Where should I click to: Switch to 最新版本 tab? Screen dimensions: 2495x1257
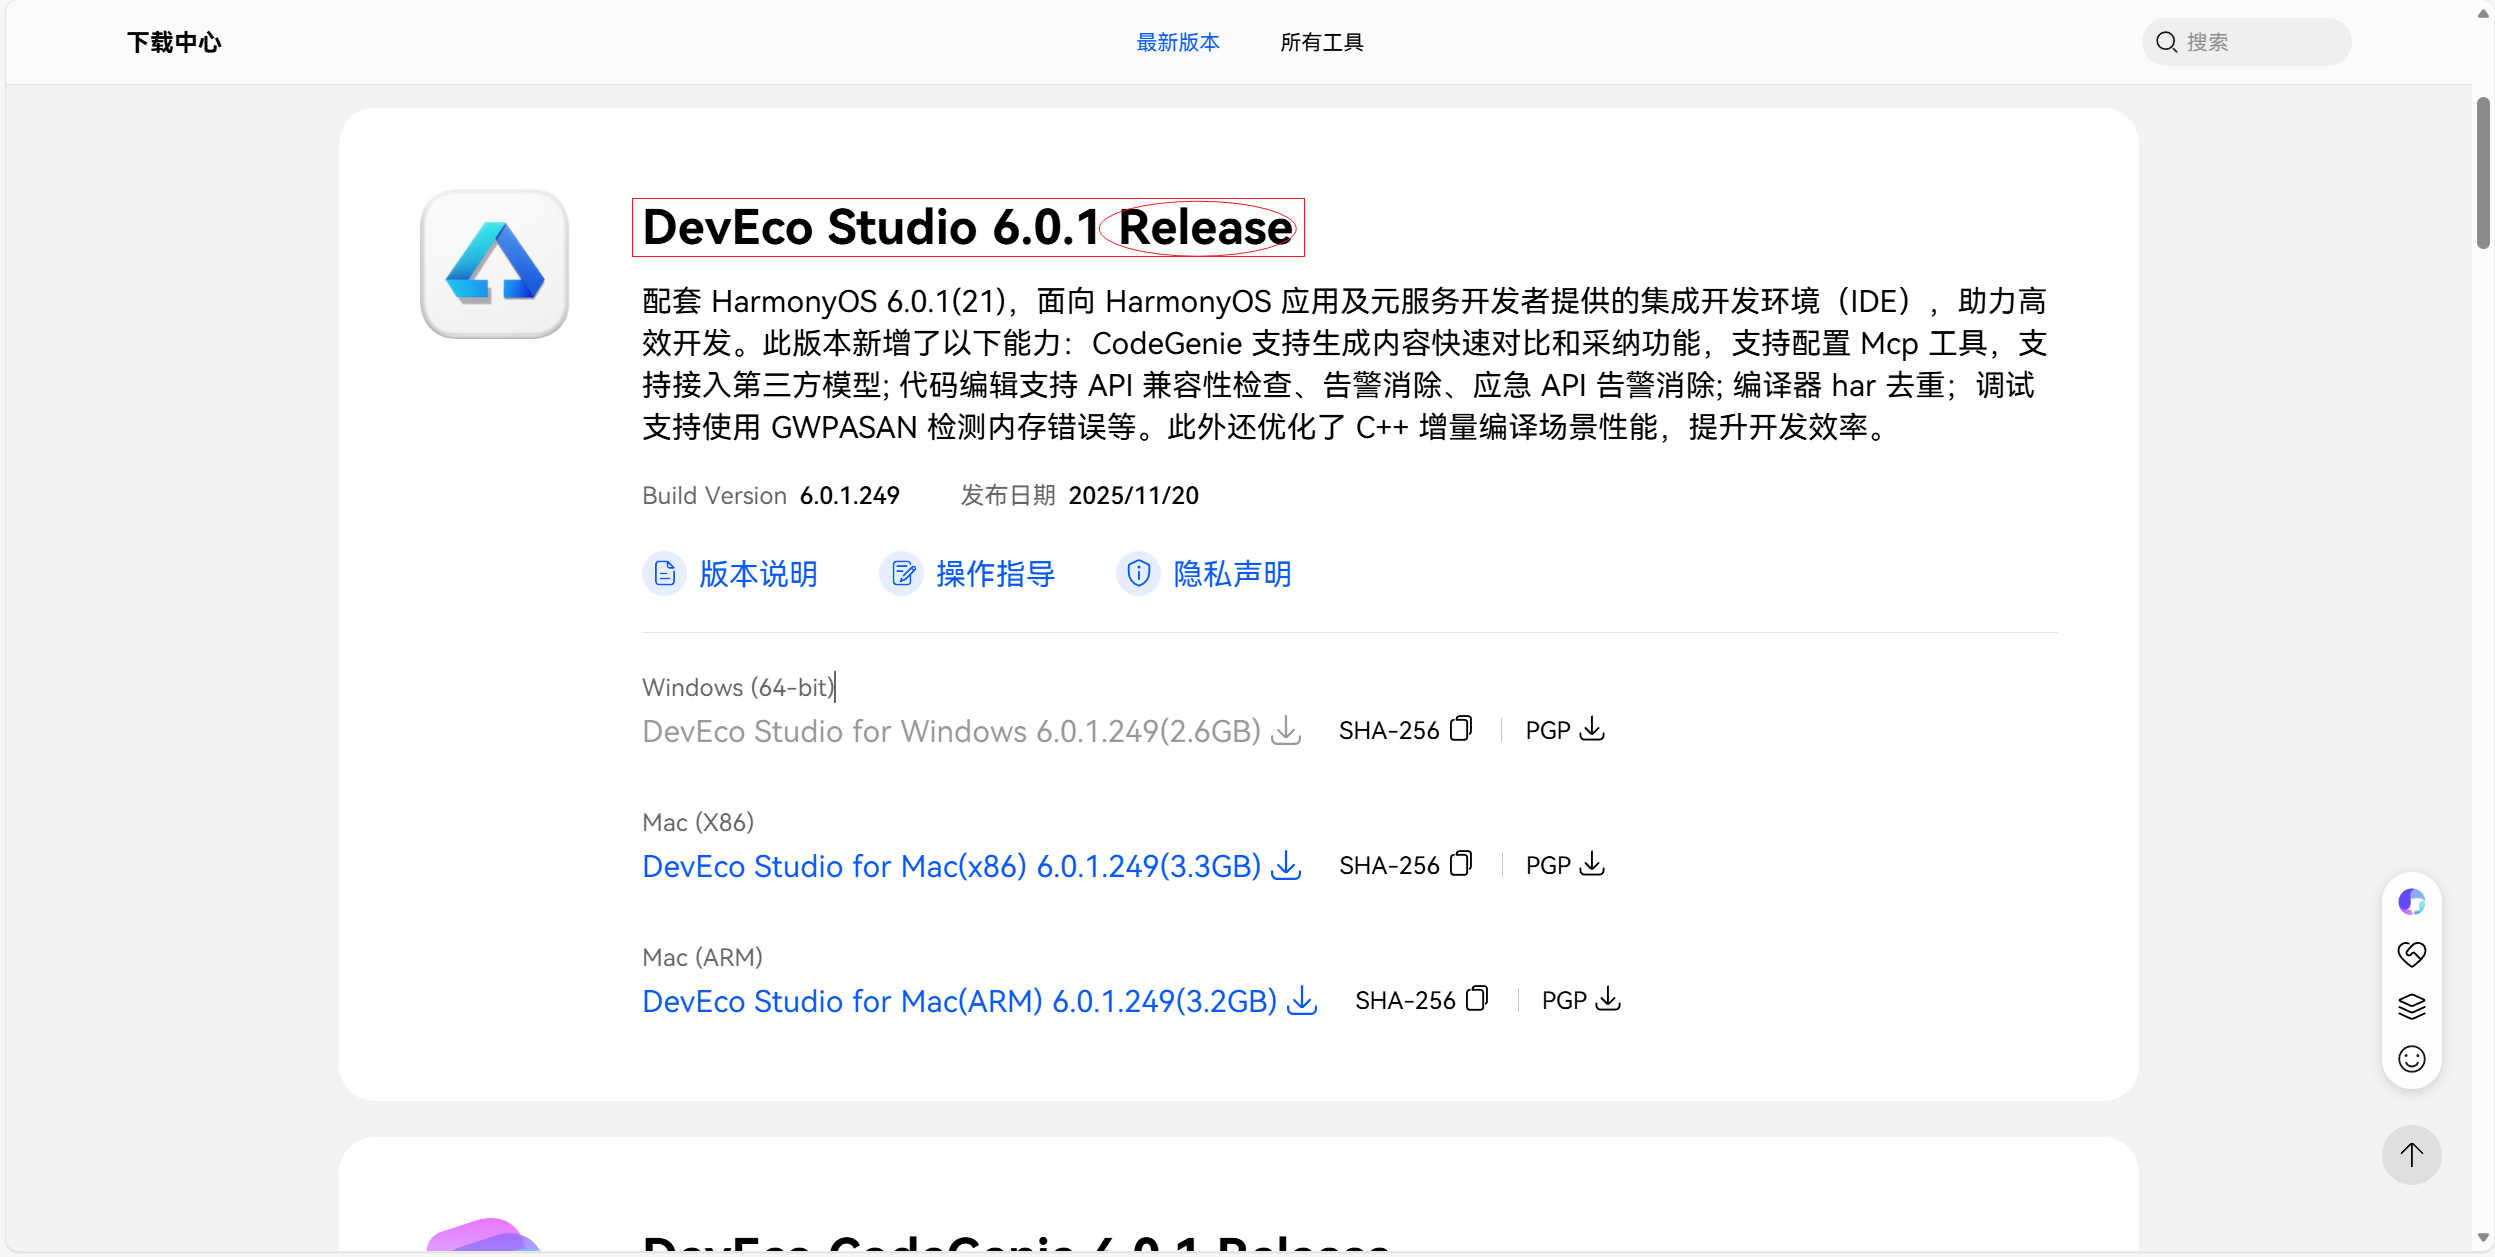coord(1177,42)
